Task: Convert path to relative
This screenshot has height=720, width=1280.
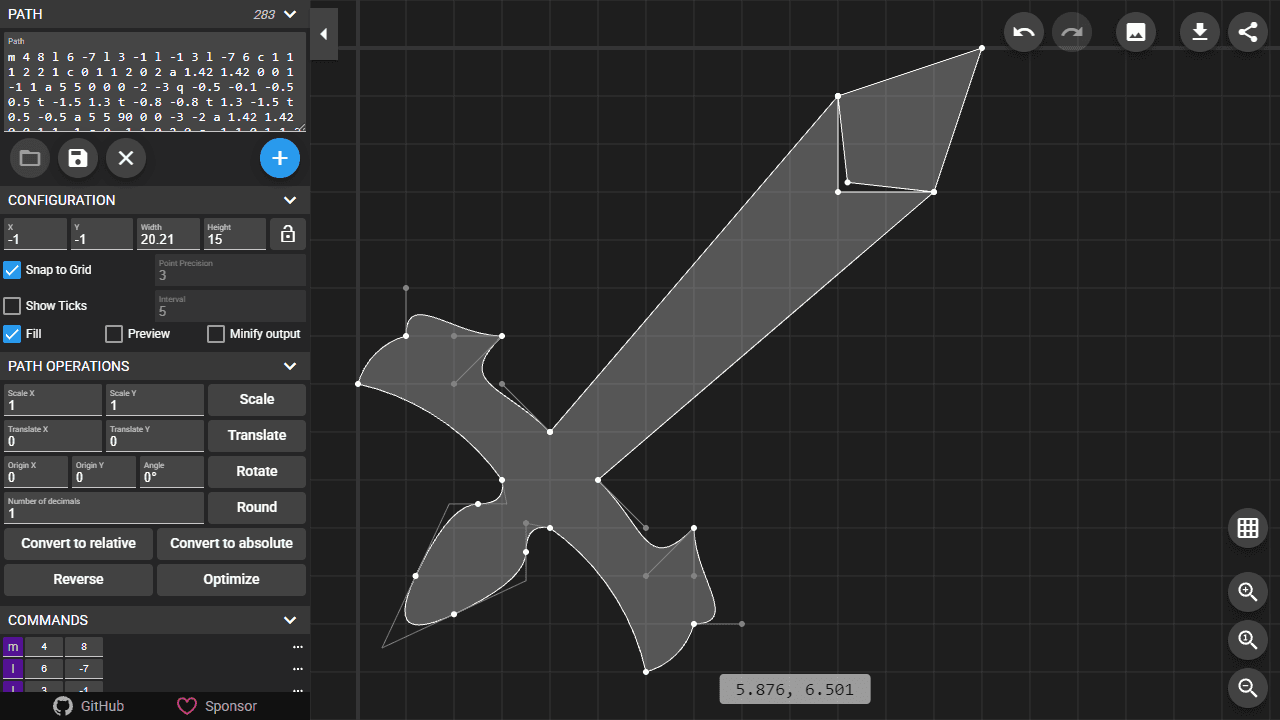Action: tap(78, 543)
